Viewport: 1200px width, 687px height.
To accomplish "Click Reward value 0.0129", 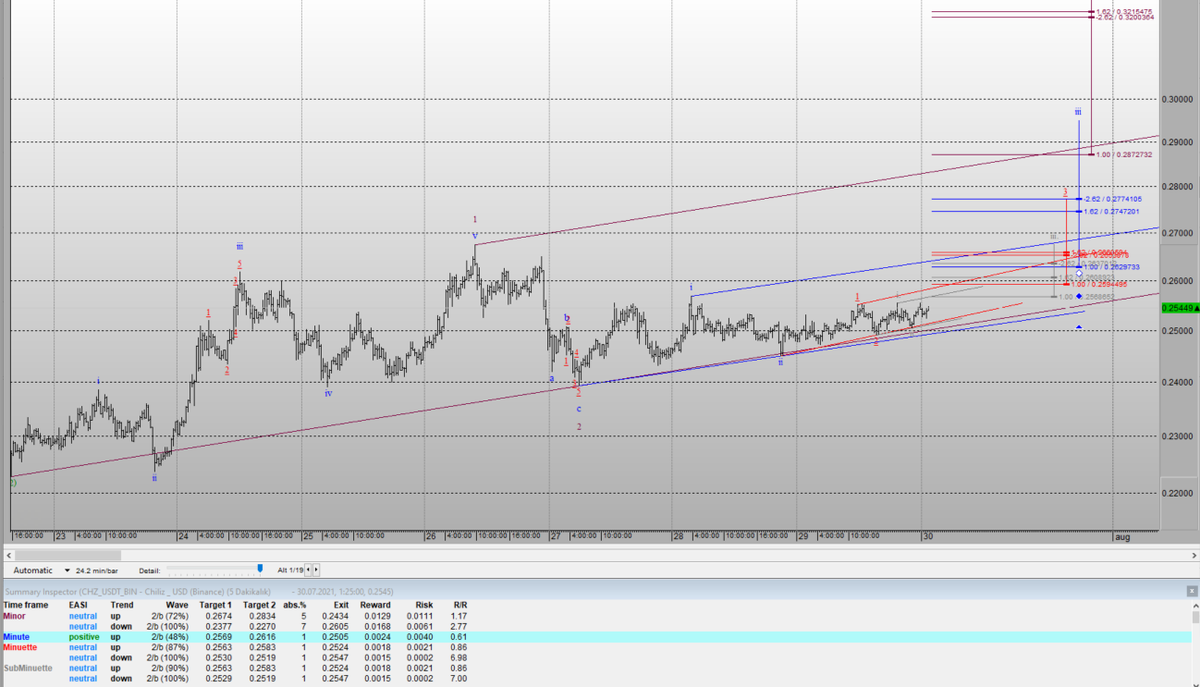I will click(377, 616).
